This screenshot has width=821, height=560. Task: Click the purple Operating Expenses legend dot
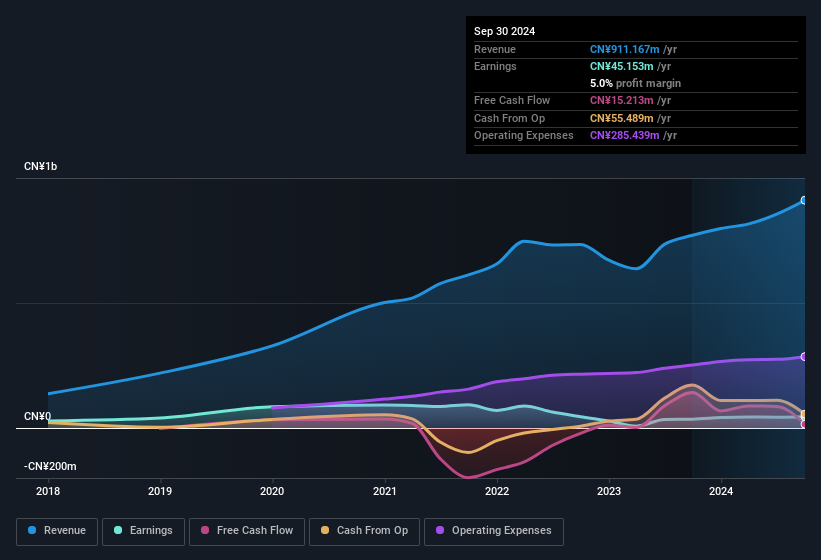[441, 531]
